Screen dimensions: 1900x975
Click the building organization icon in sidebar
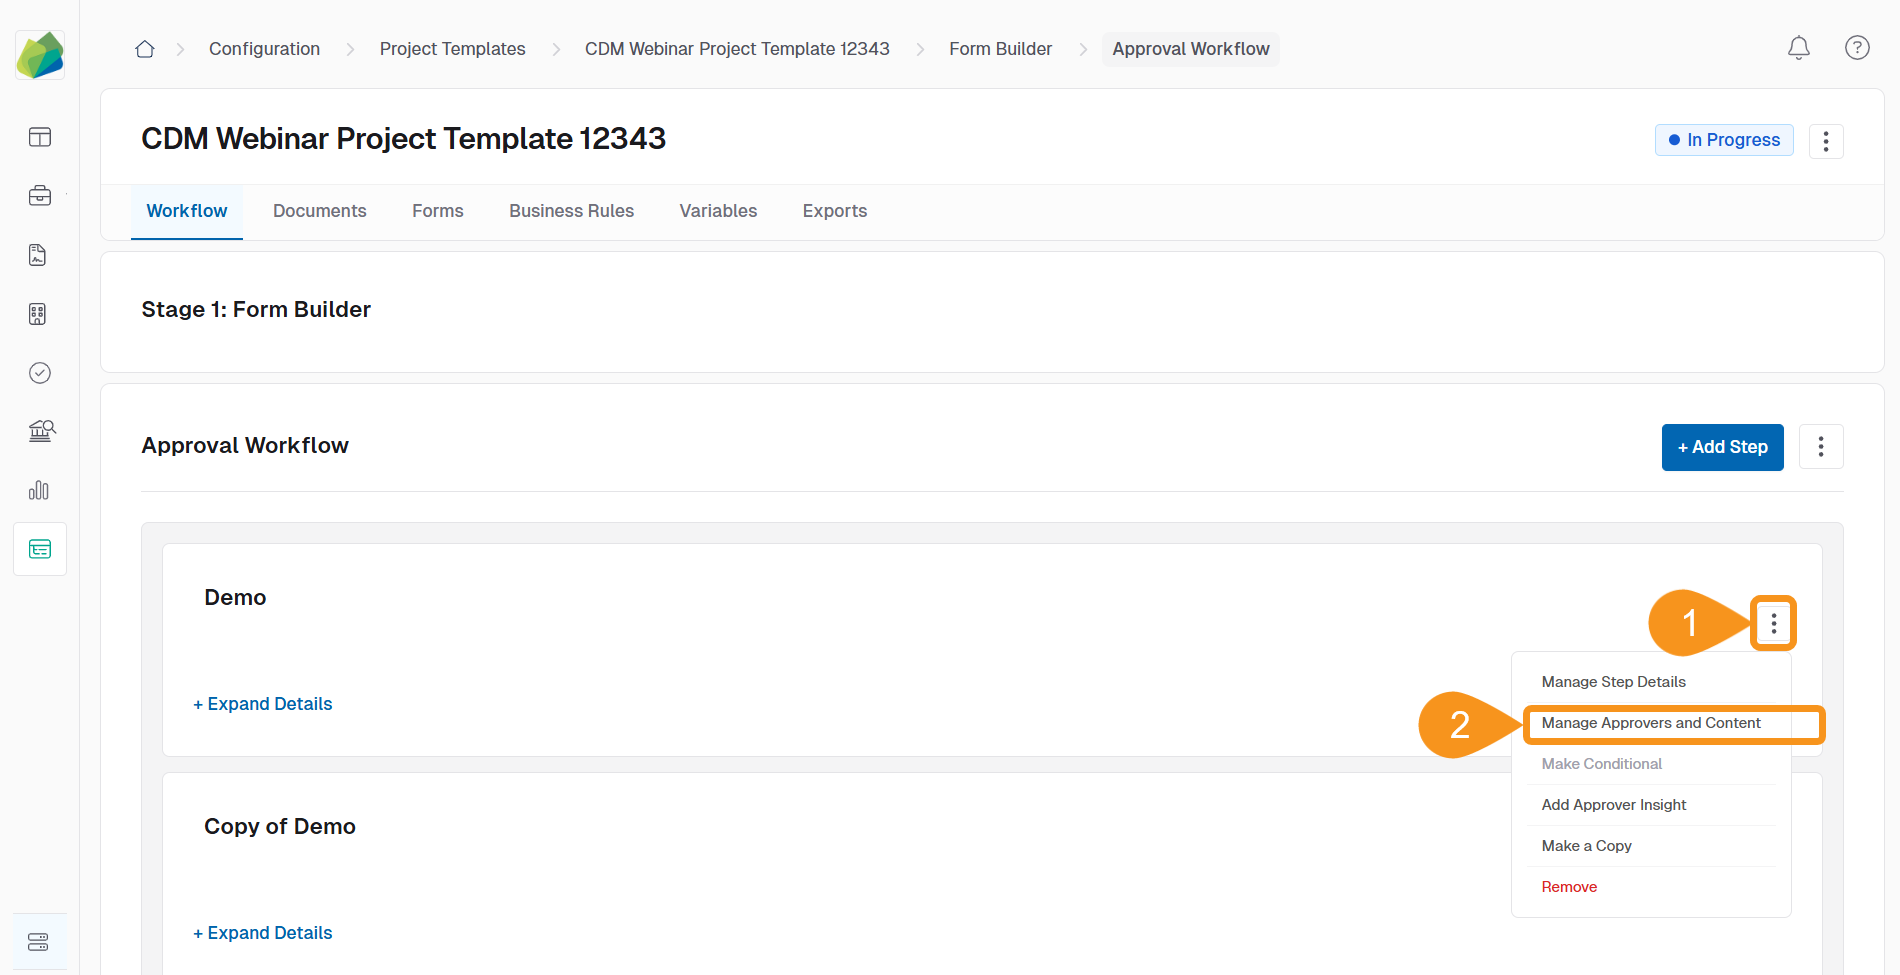coord(37,314)
